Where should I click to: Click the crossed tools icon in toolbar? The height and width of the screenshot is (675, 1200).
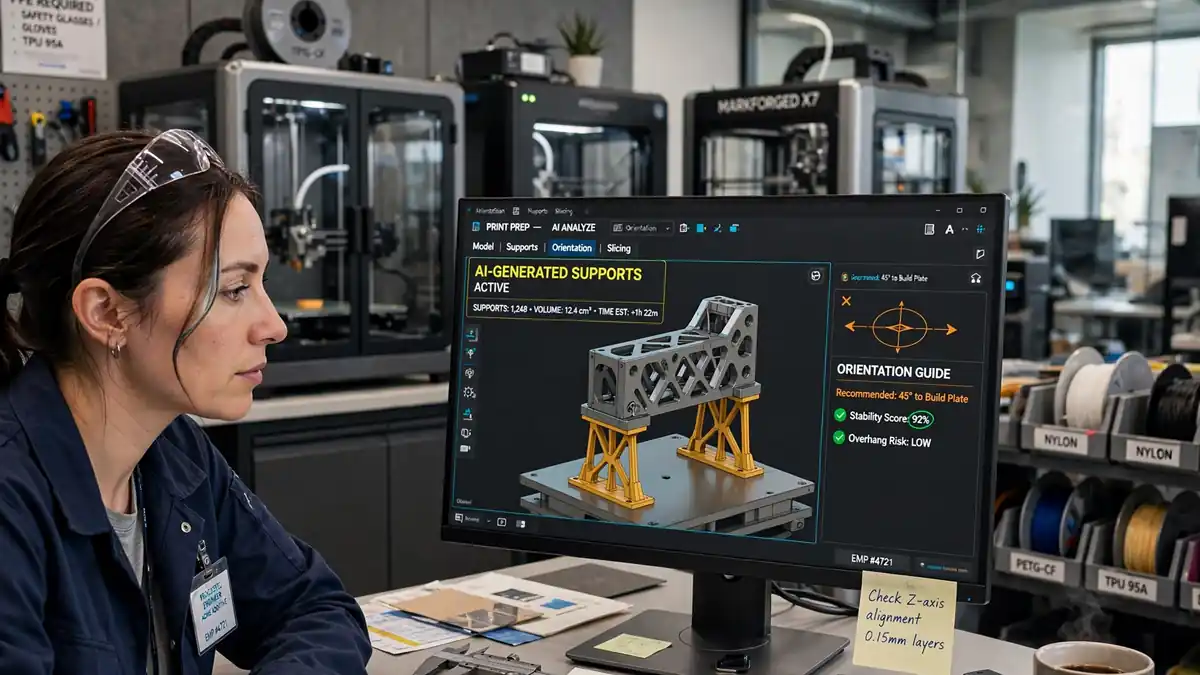pos(717,228)
